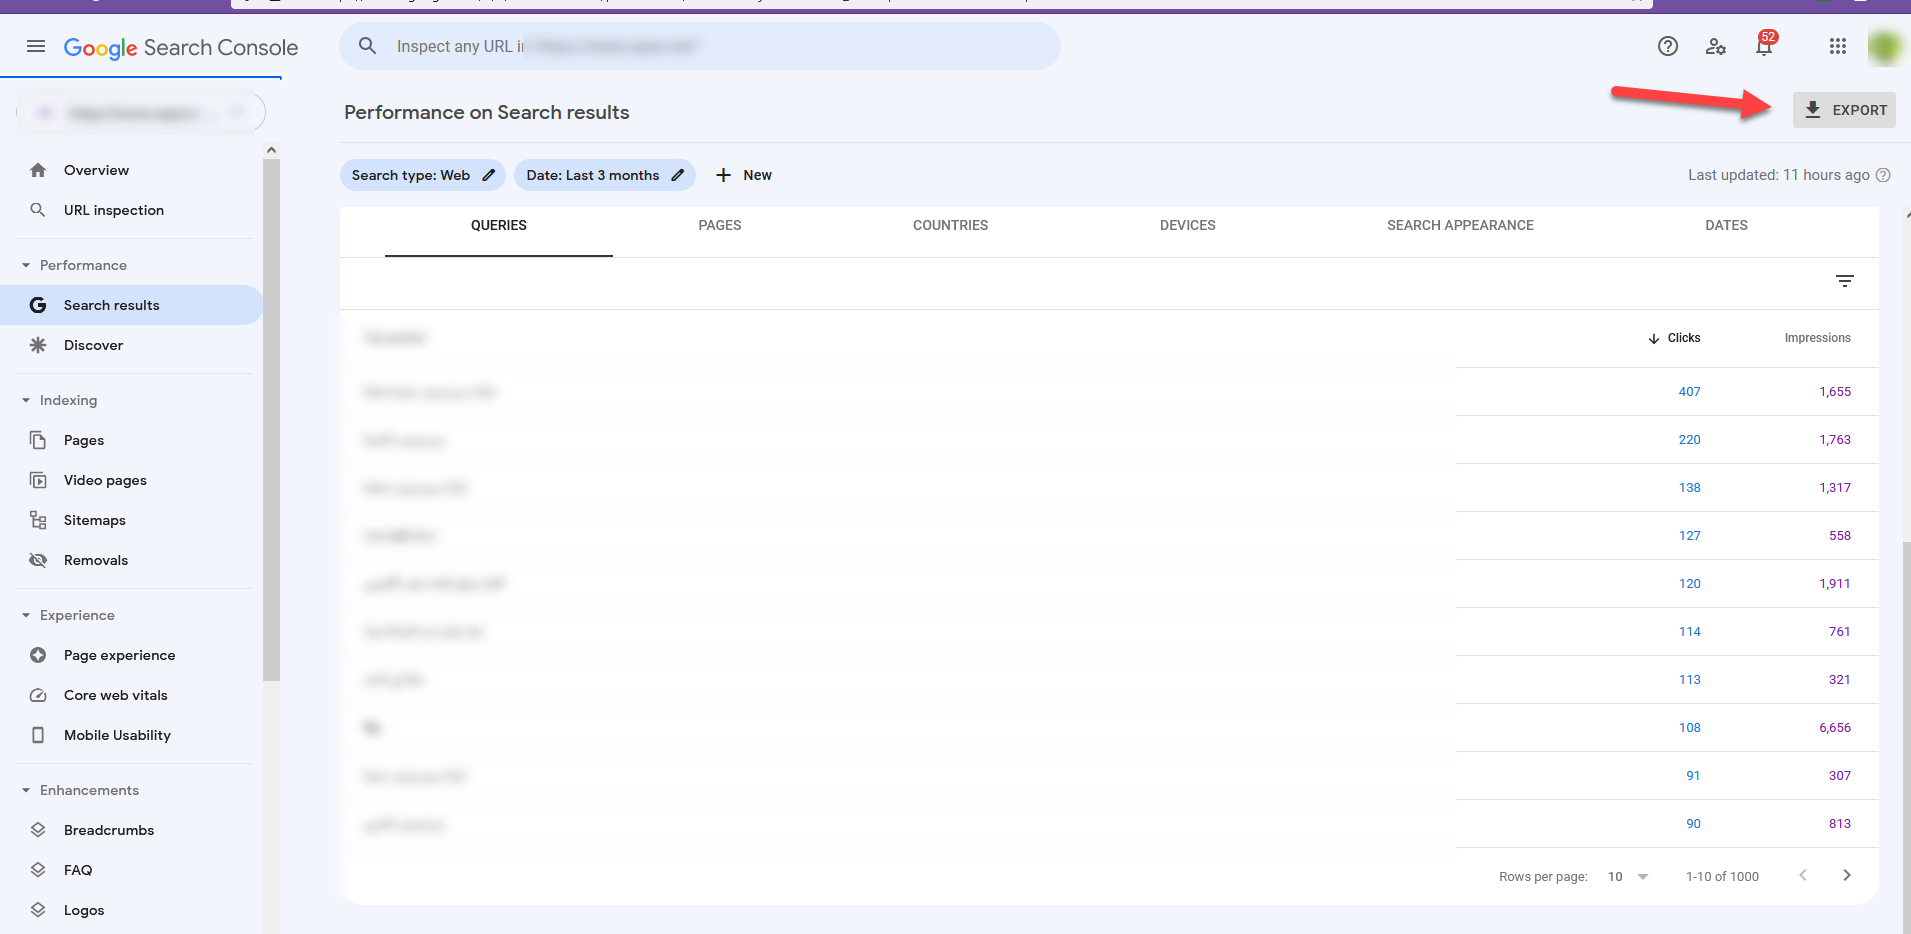The width and height of the screenshot is (1911, 934).
Task: Collapse the Indexing section
Action: coord(26,400)
